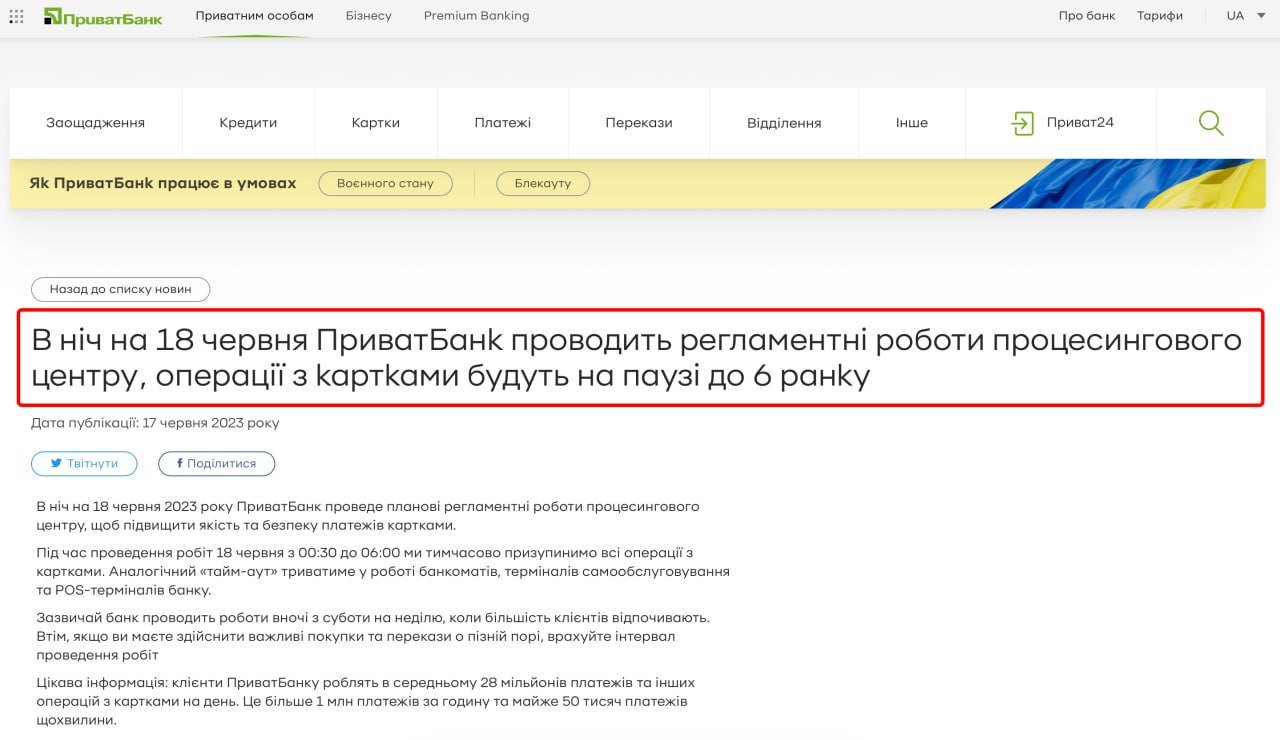Expand the Інше menu

click(911, 123)
